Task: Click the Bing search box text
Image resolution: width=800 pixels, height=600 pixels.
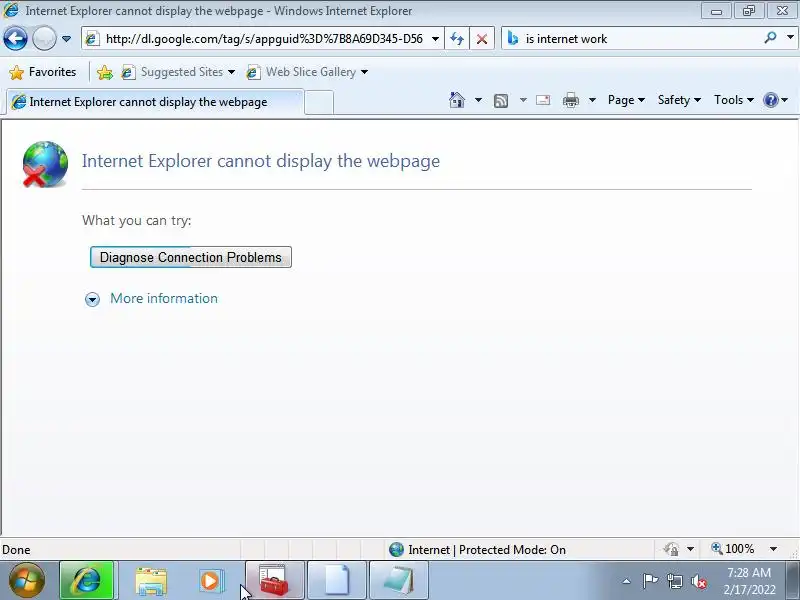Action: [566, 39]
